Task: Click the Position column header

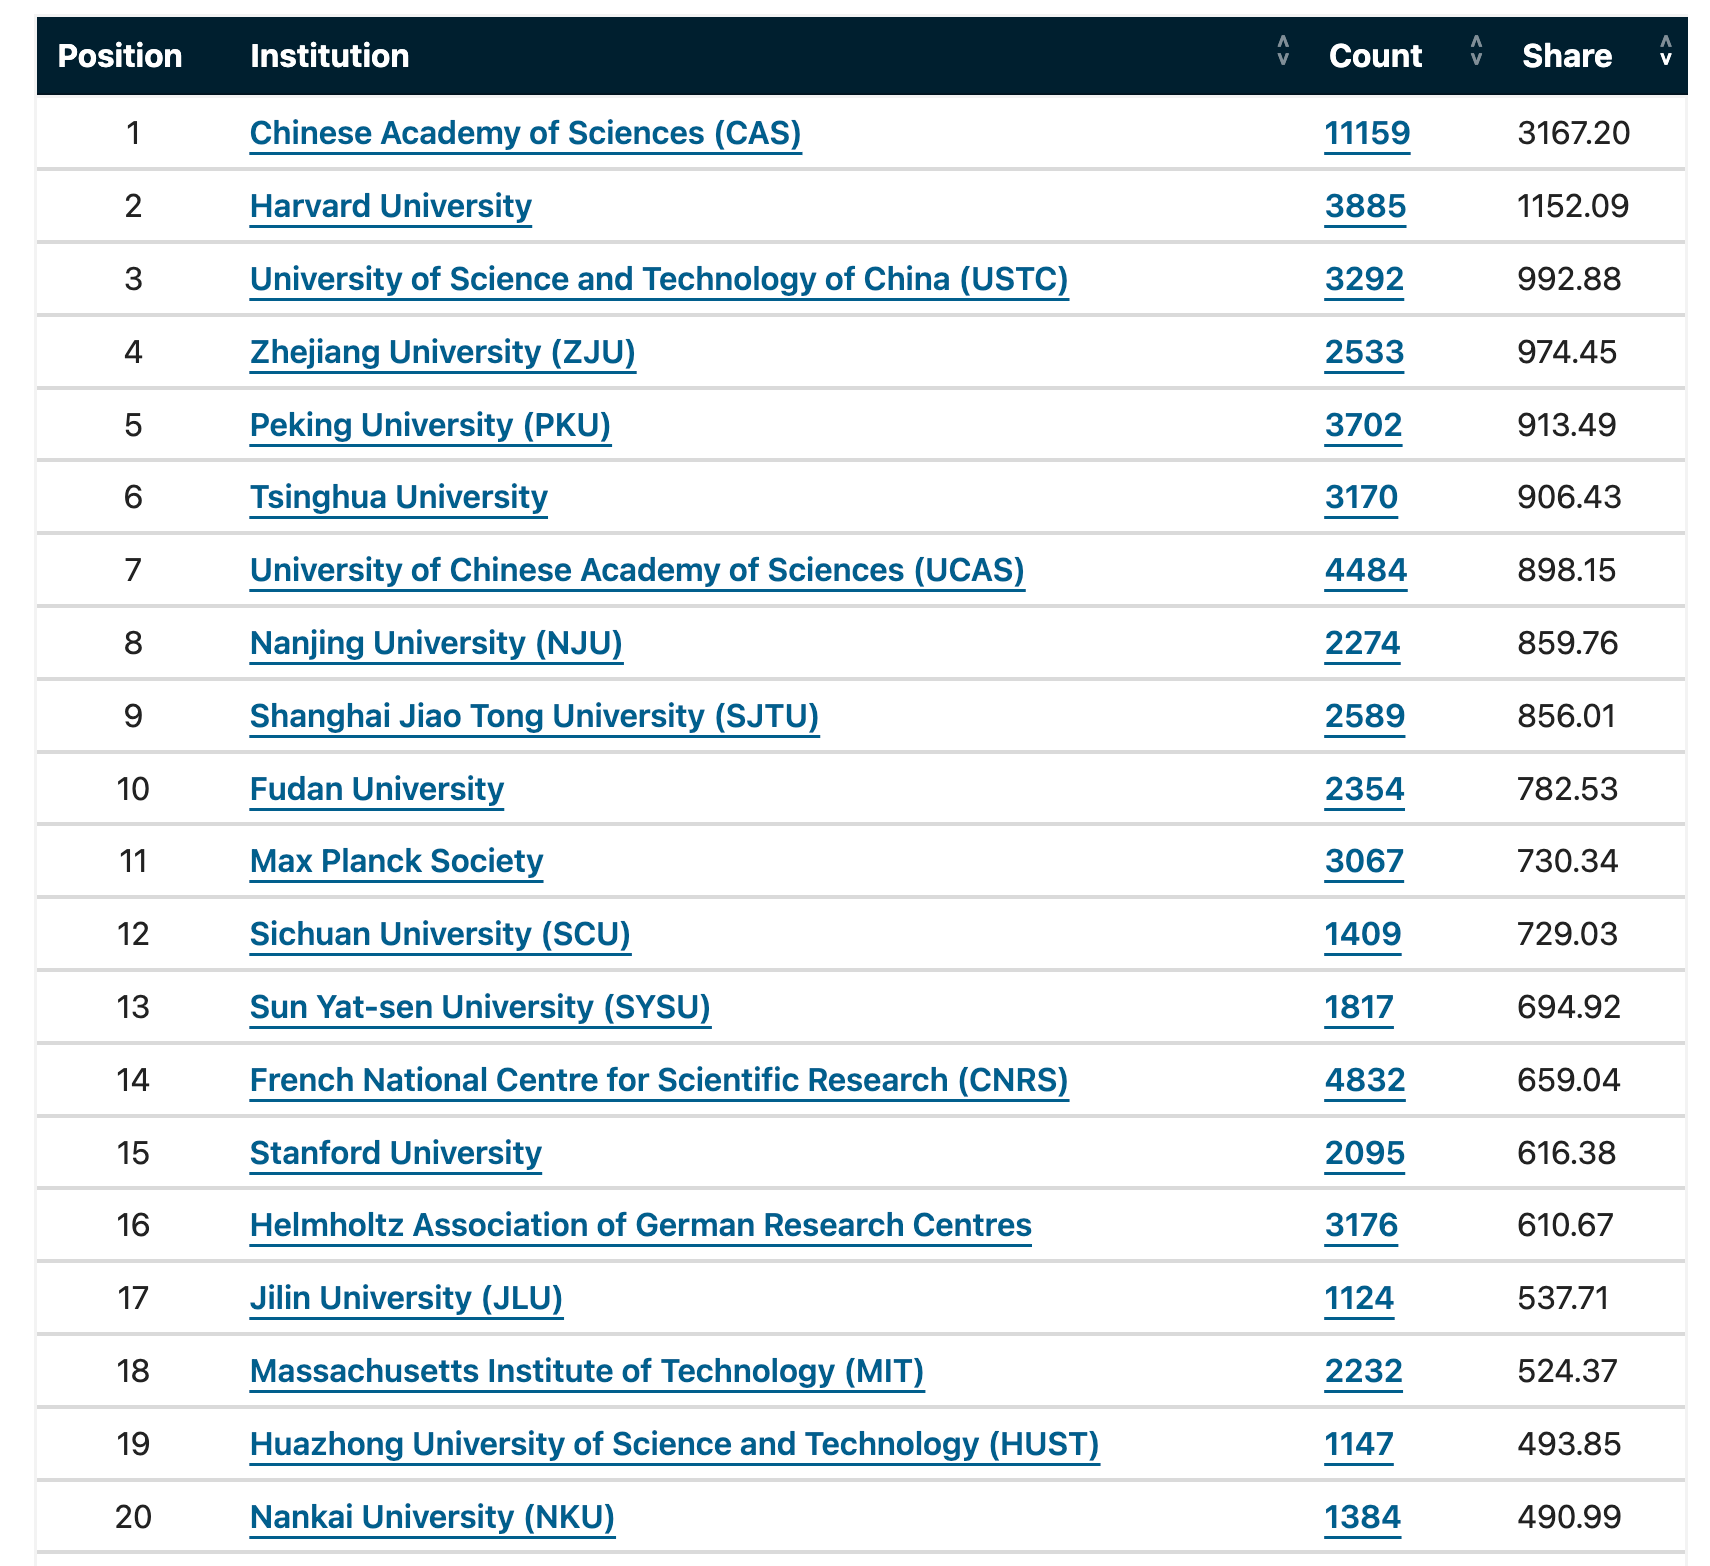Action: [x=120, y=56]
